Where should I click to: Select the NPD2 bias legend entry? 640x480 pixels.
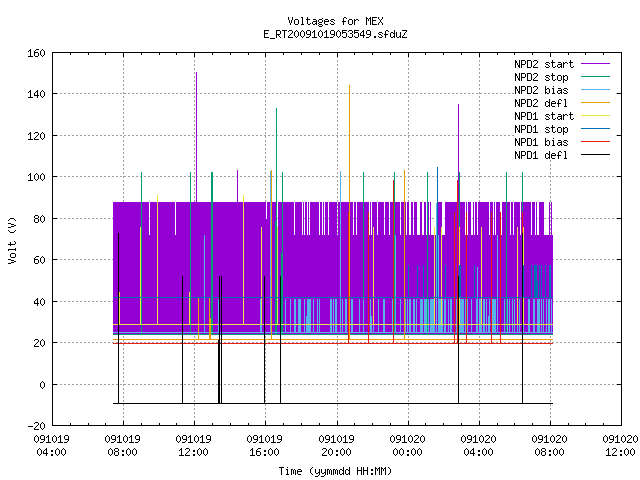[562, 90]
